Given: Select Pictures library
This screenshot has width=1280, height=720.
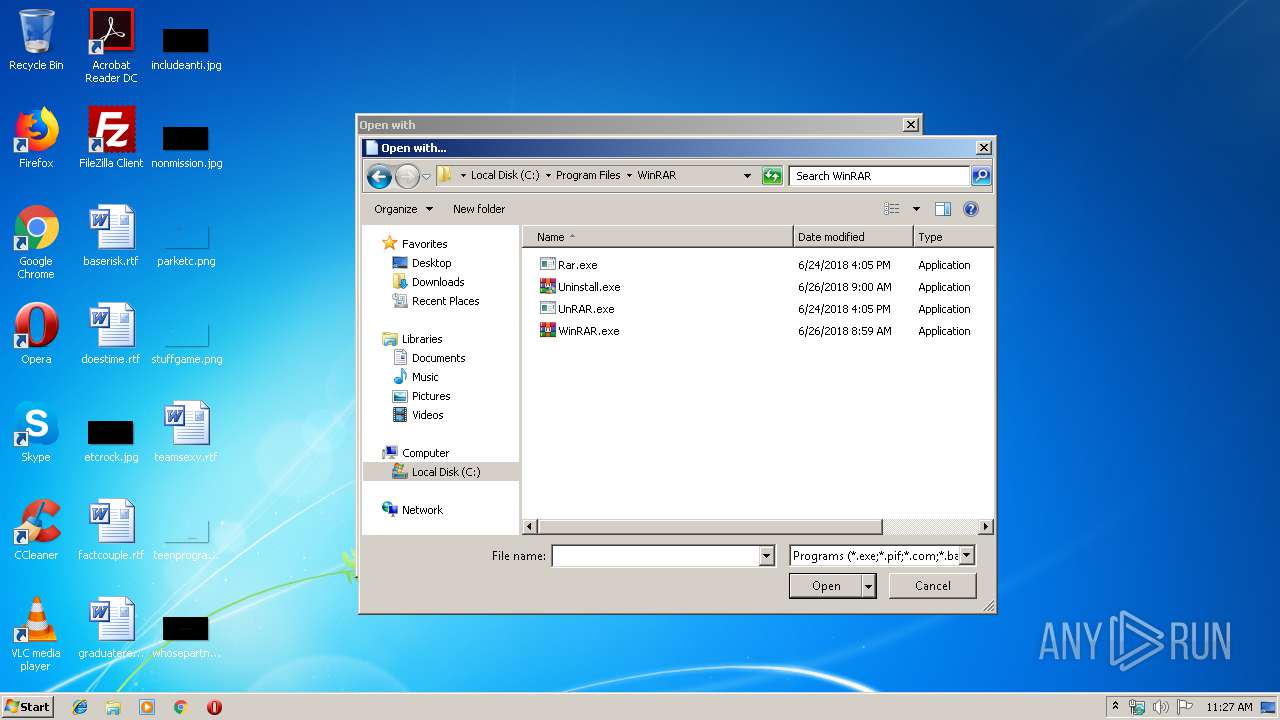Looking at the screenshot, I should pyautogui.click(x=431, y=396).
